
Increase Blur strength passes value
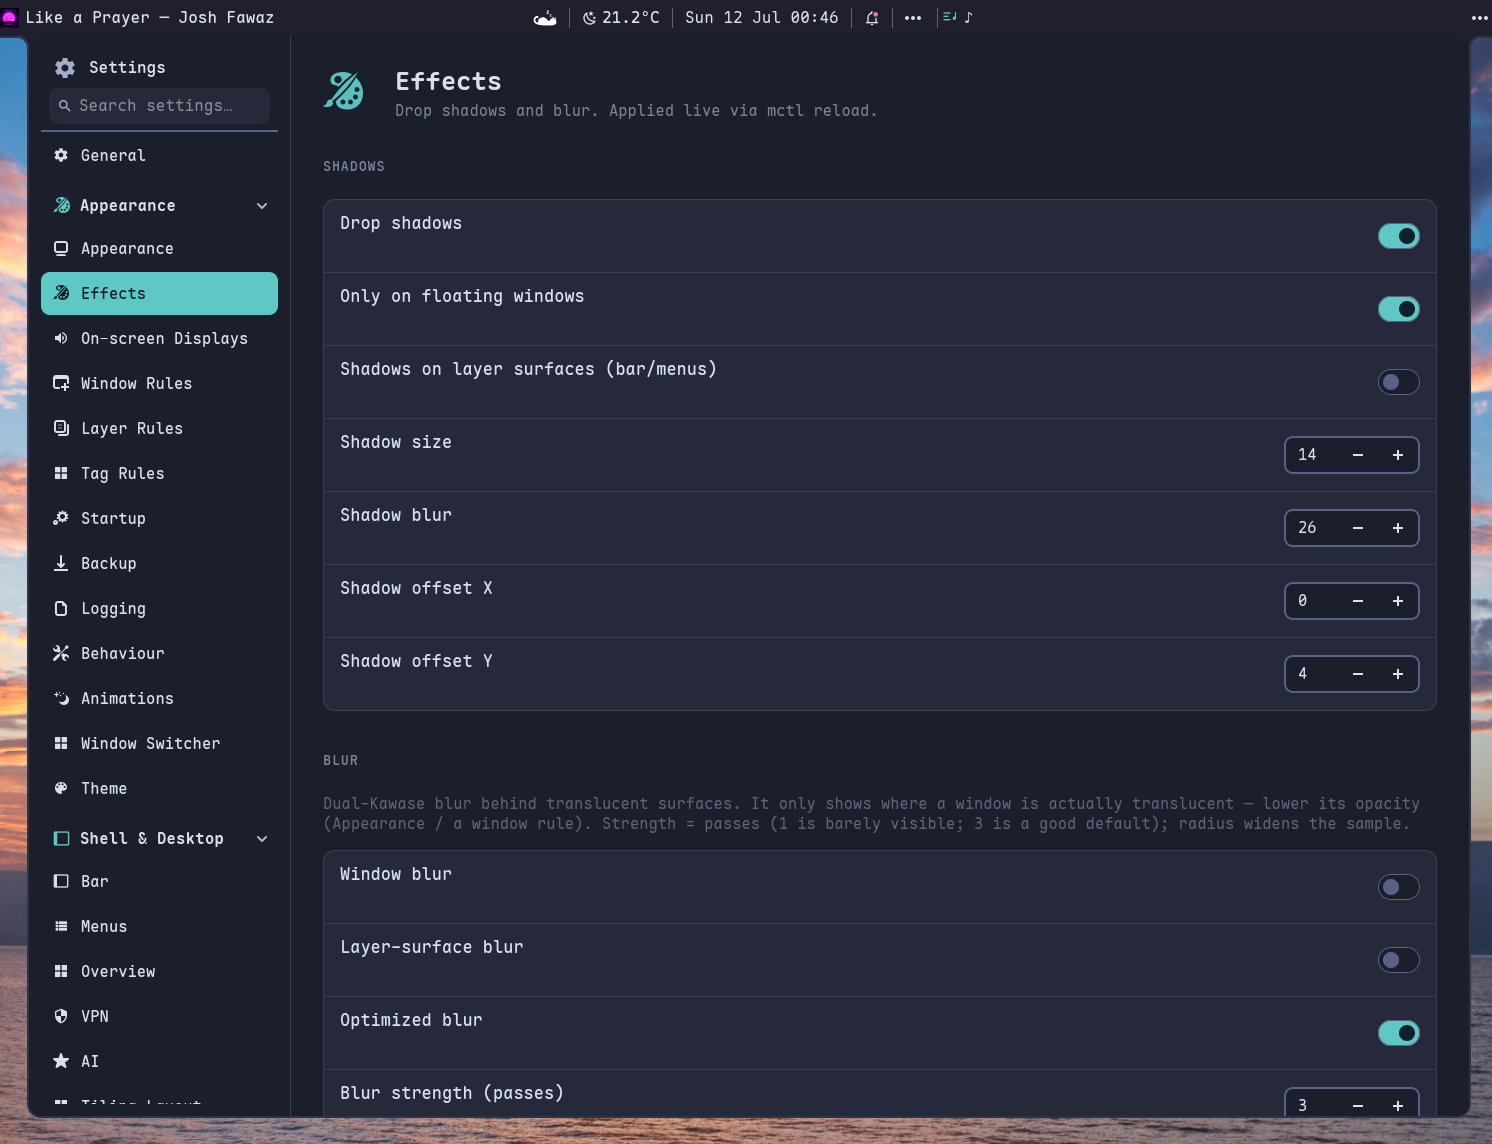tap(1398, 1105)
